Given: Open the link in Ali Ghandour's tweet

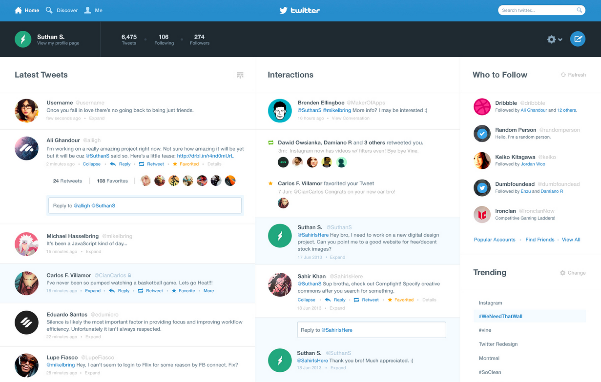Looking at the screenshot, I should click(205, 156).
